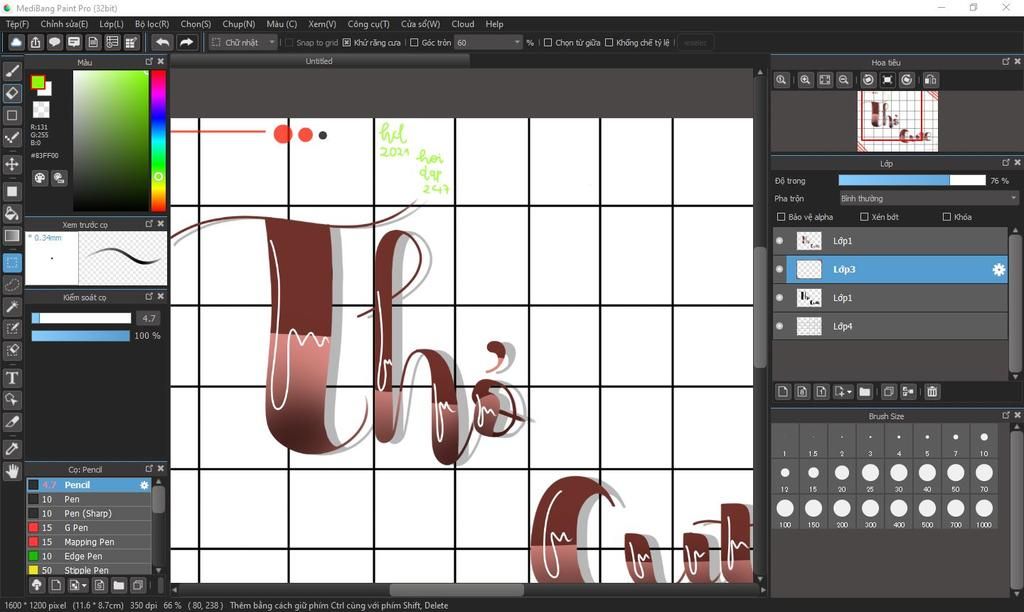Open the Chỉnh sửa(E) menu
The height and width of the screenshot is (612, 1024).
pyautogui.click(x=64, y=24)
